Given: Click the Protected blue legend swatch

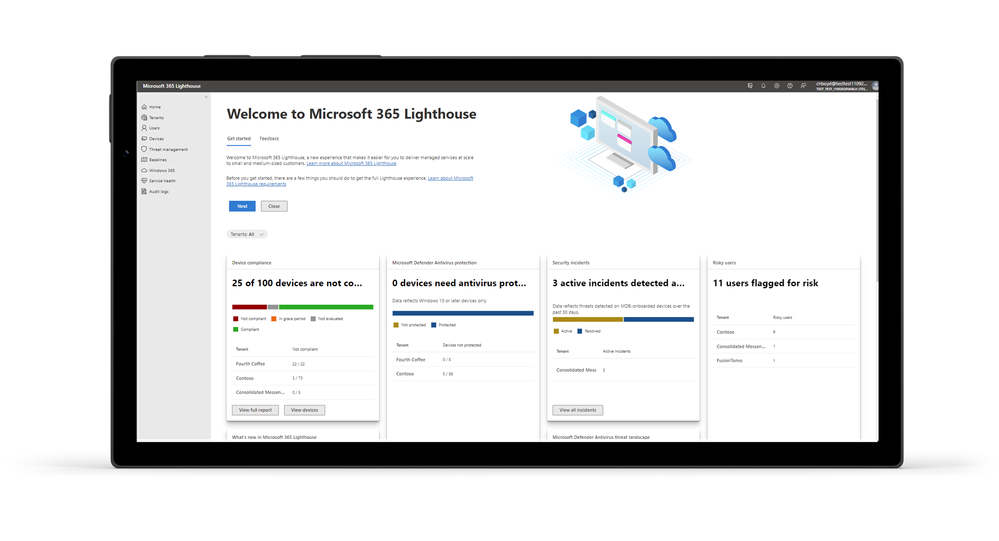Looking at the screenshot, I should point(434,325).
